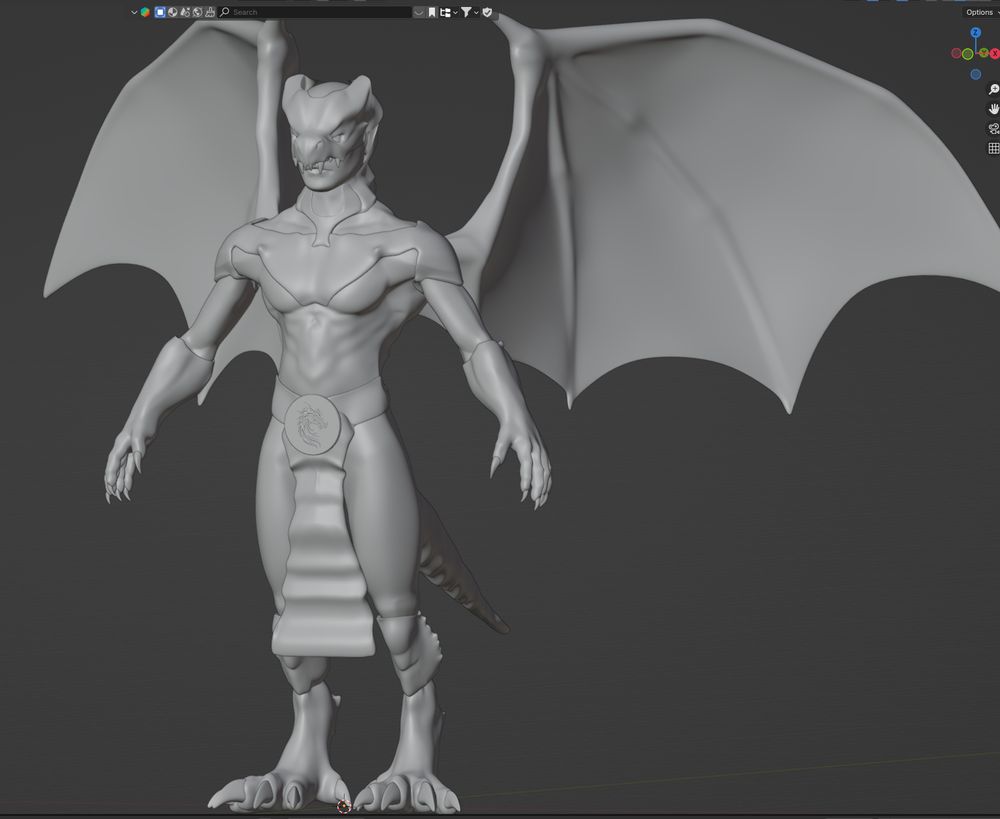Viewport: 1000px width, 819px height.
Task: Click the zoom magnifier viewport button
Action: (994, 89)
